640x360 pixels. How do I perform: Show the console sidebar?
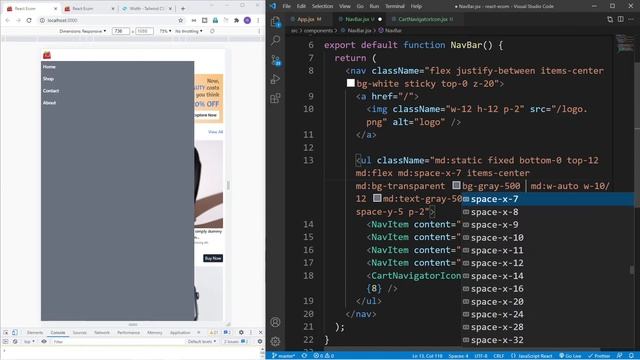(6, 341)
